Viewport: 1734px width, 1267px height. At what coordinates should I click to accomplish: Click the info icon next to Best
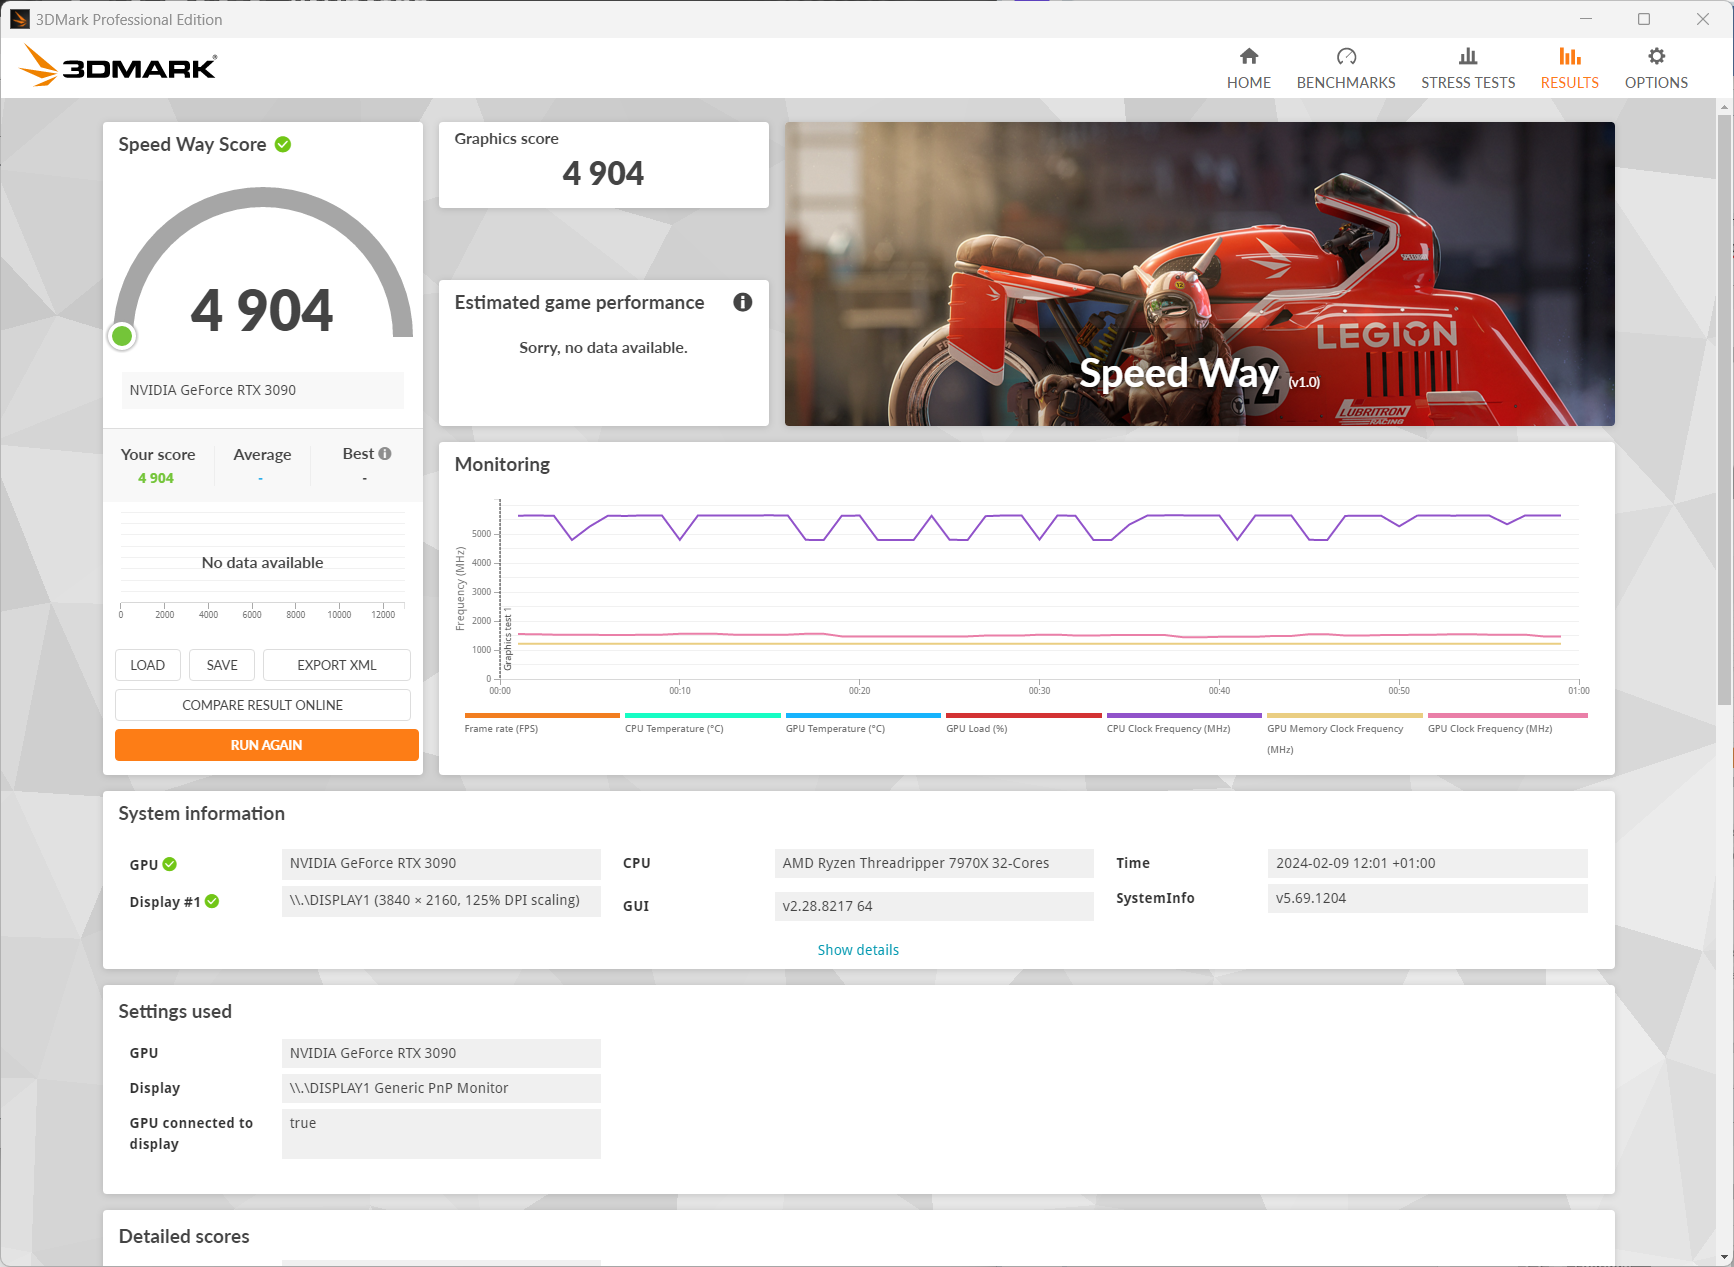pos(385,454)
